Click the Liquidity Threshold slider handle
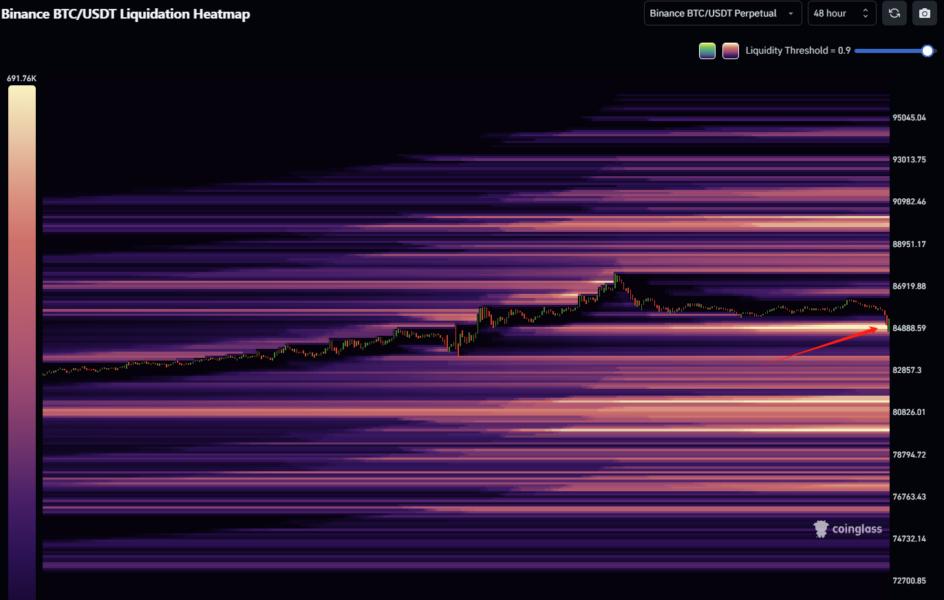The width and height of the screenshot is (944, 600). [927, 51]
